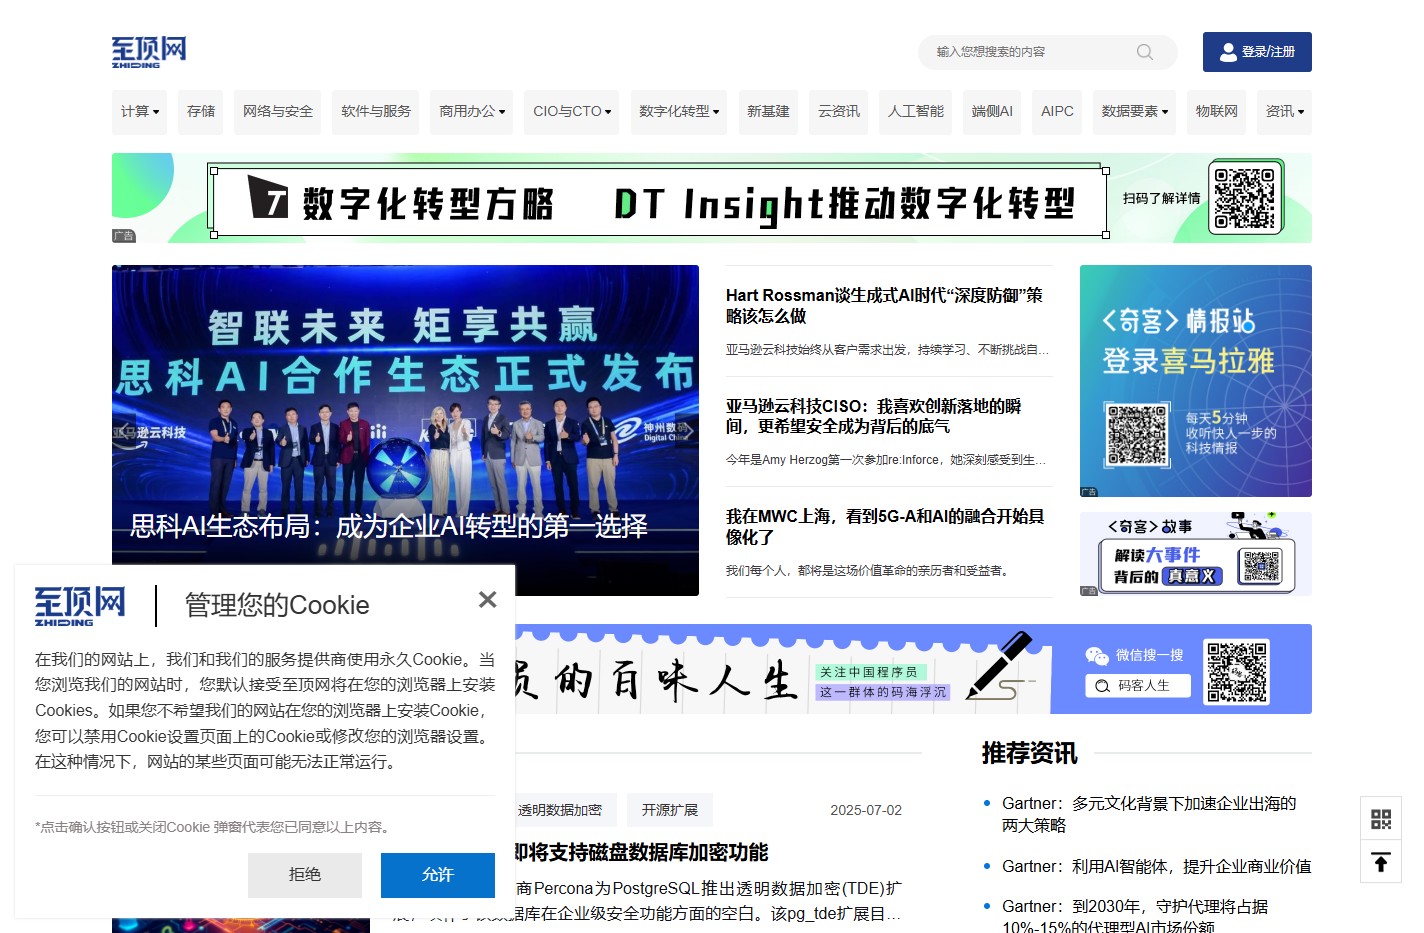Expand the 数据要素 dropdown menu
Image resolution: width=1424 pixels, height=933 pixels.
pyautogui.click(x=1134, y=112)
